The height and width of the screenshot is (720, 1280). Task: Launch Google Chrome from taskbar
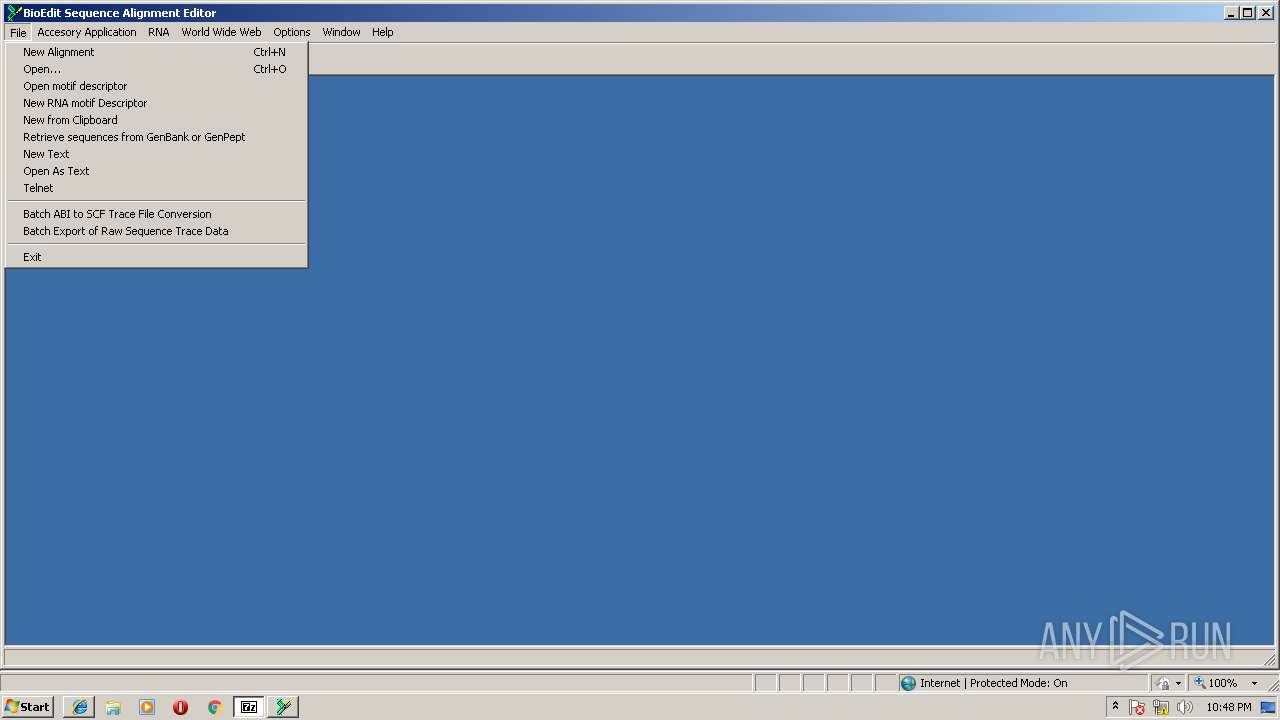coord(214,707)
